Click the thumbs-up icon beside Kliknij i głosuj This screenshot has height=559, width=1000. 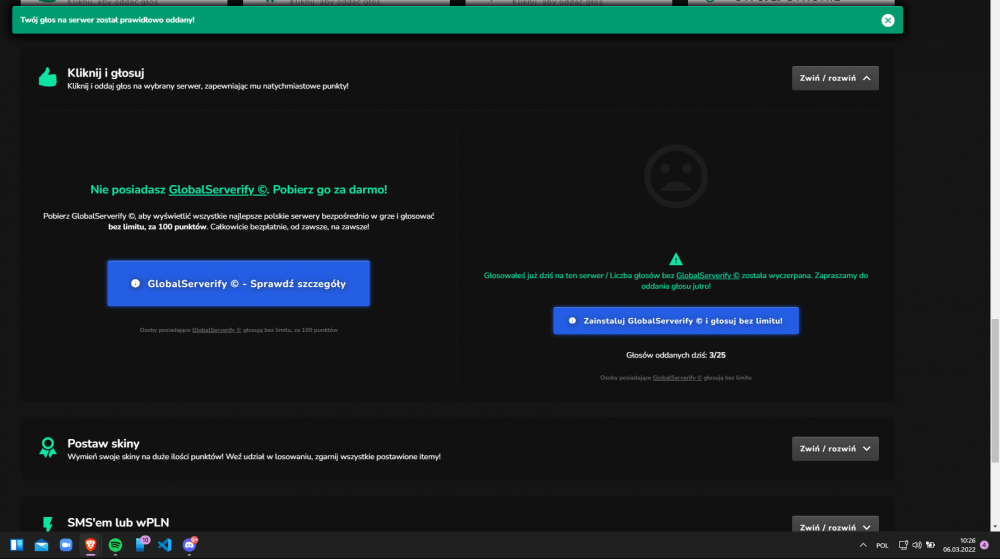click(x=48, y=78)
